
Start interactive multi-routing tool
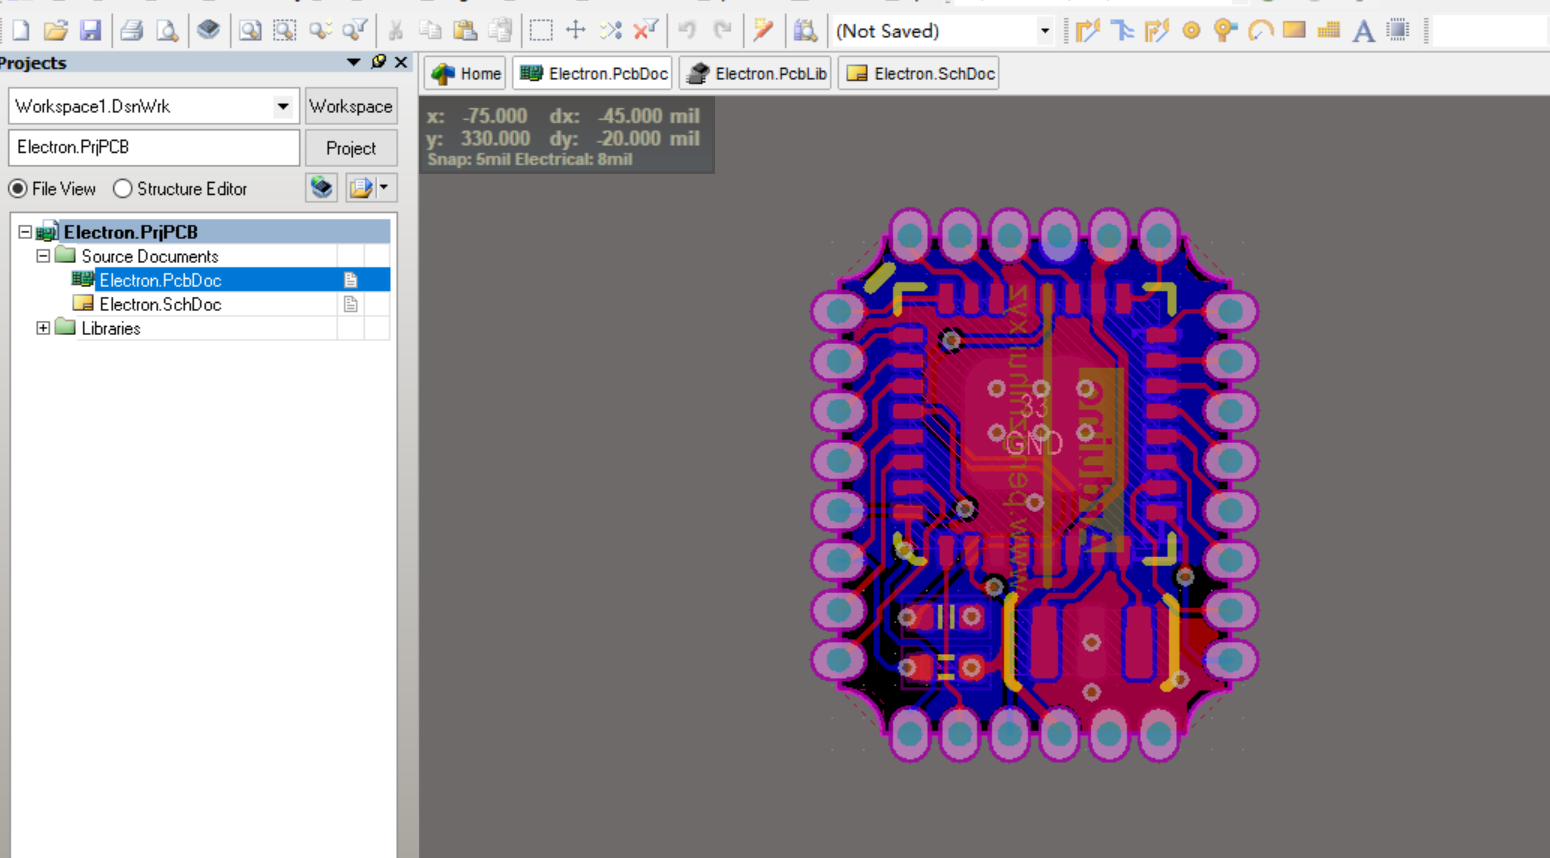click(x=1122, y=31)
